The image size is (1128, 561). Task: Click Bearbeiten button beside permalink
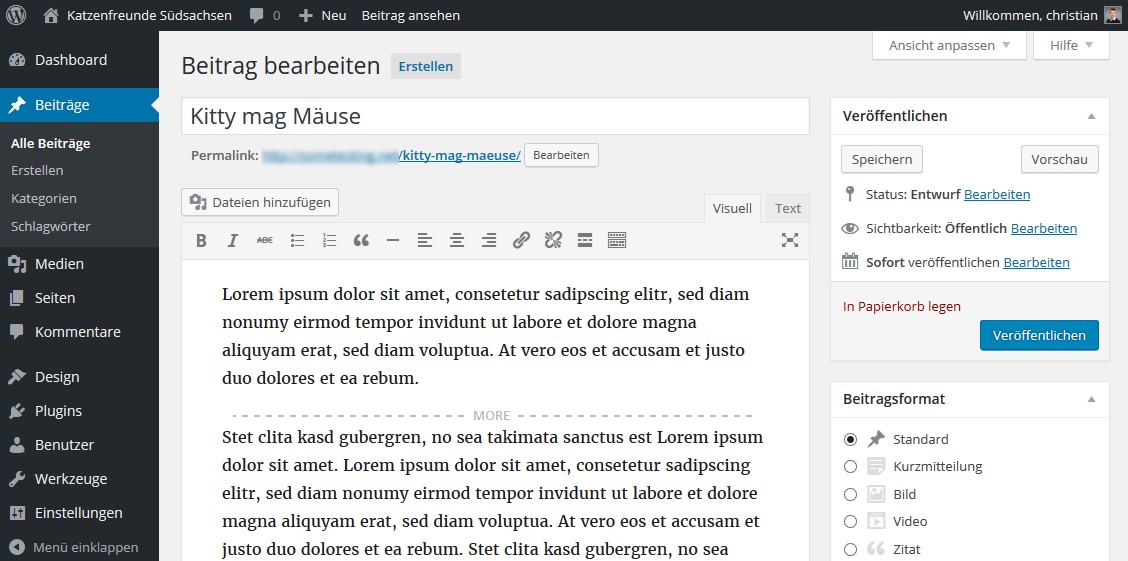(x=561, y=155)
